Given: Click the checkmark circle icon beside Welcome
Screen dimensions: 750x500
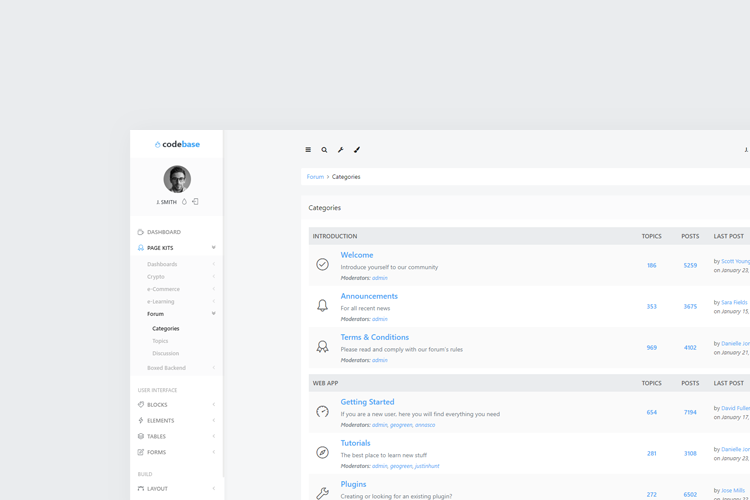Looking at the screenshot, I should (322, 265).
